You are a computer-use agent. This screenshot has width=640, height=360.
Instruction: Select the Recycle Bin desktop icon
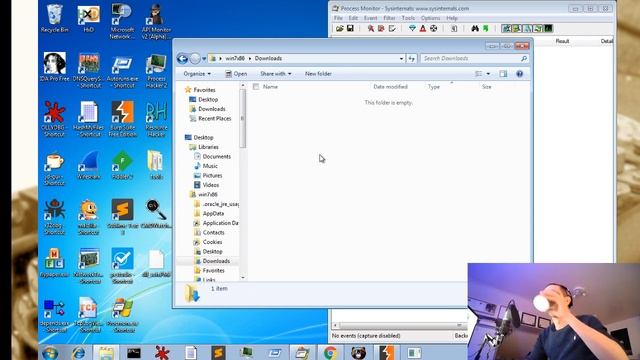55,19
